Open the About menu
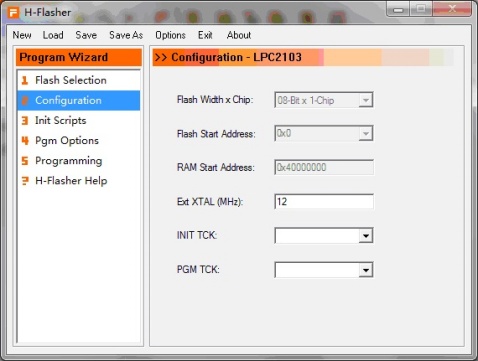This screenshot has width=478, height=361. pos(239,35)
